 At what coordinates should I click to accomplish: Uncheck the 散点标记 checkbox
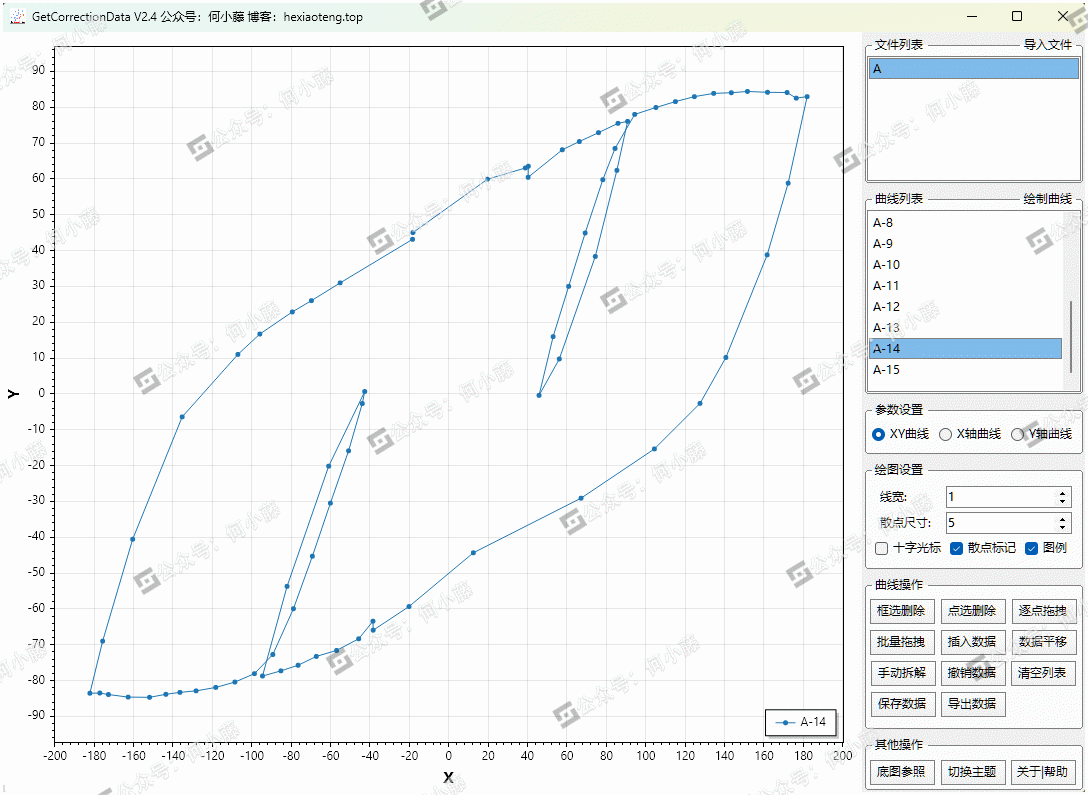[x=956, y=548]
